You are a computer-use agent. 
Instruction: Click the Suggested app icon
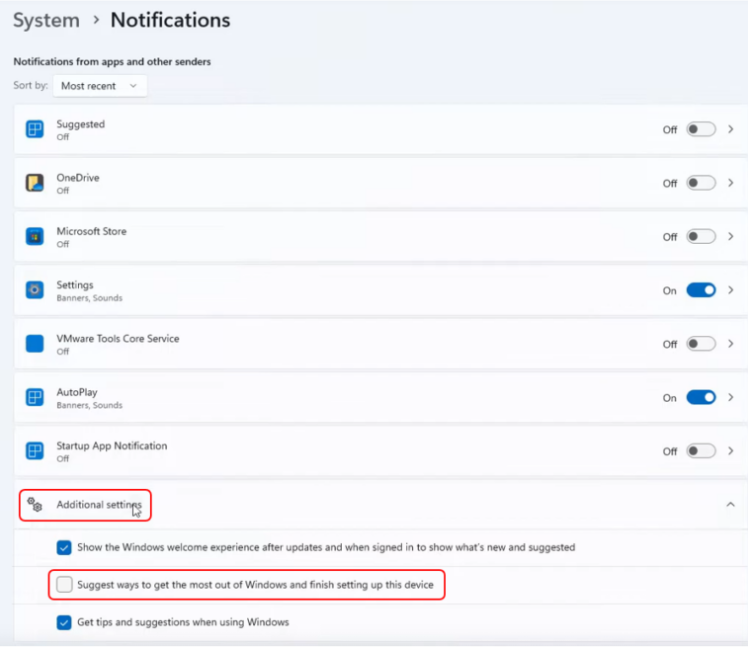point(34,129)
